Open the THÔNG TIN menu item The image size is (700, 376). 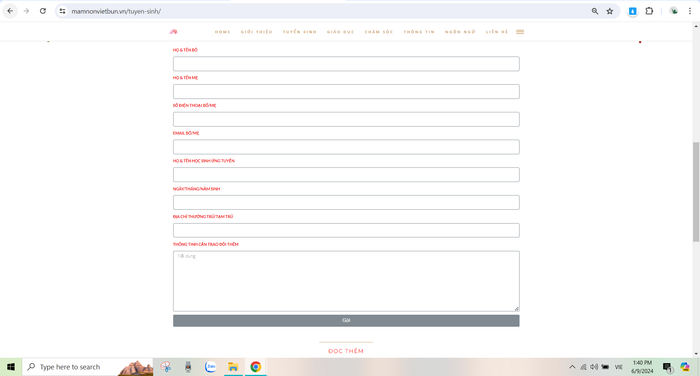pos(419,32)
